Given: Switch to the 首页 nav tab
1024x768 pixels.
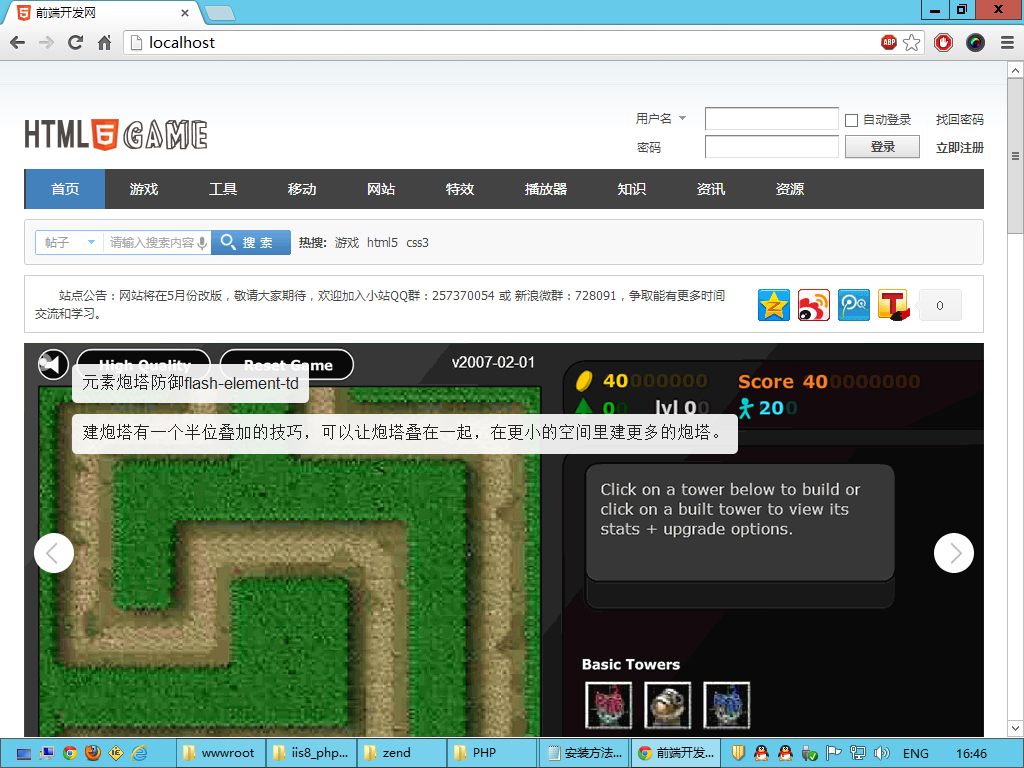Looking at the screenshot, I should 65,189.
